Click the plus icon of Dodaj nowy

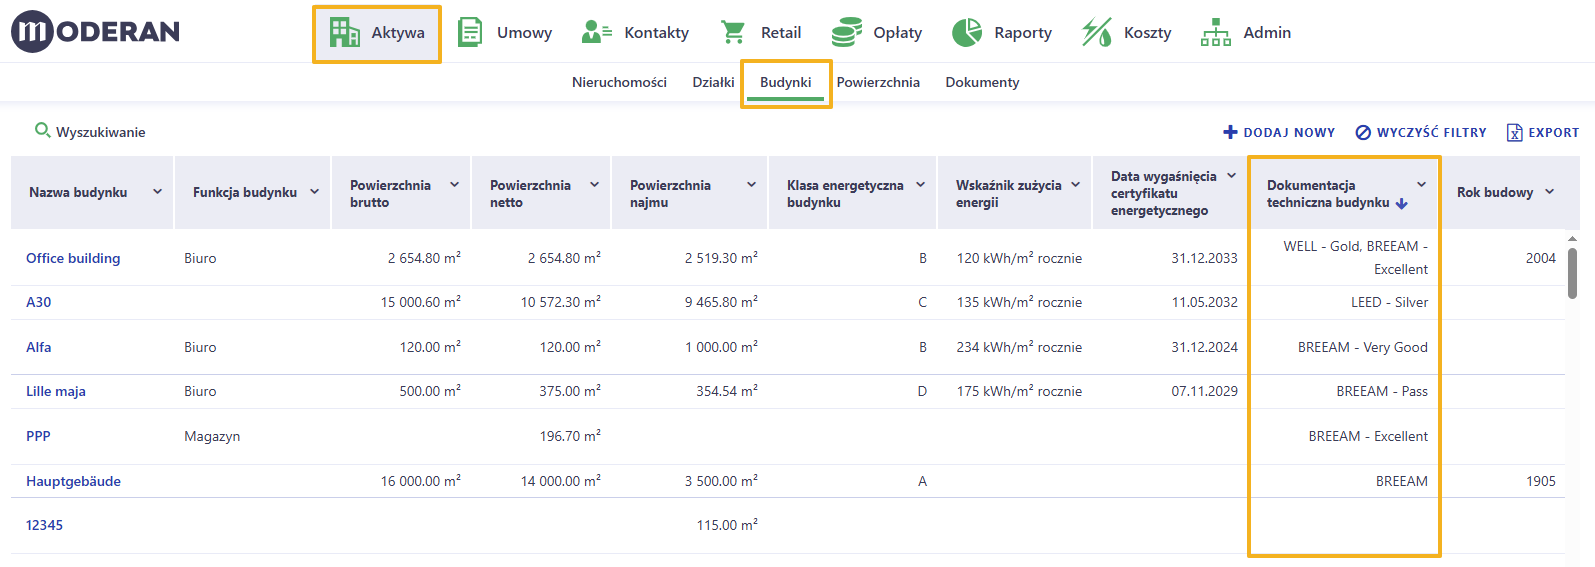point(1230,132)
